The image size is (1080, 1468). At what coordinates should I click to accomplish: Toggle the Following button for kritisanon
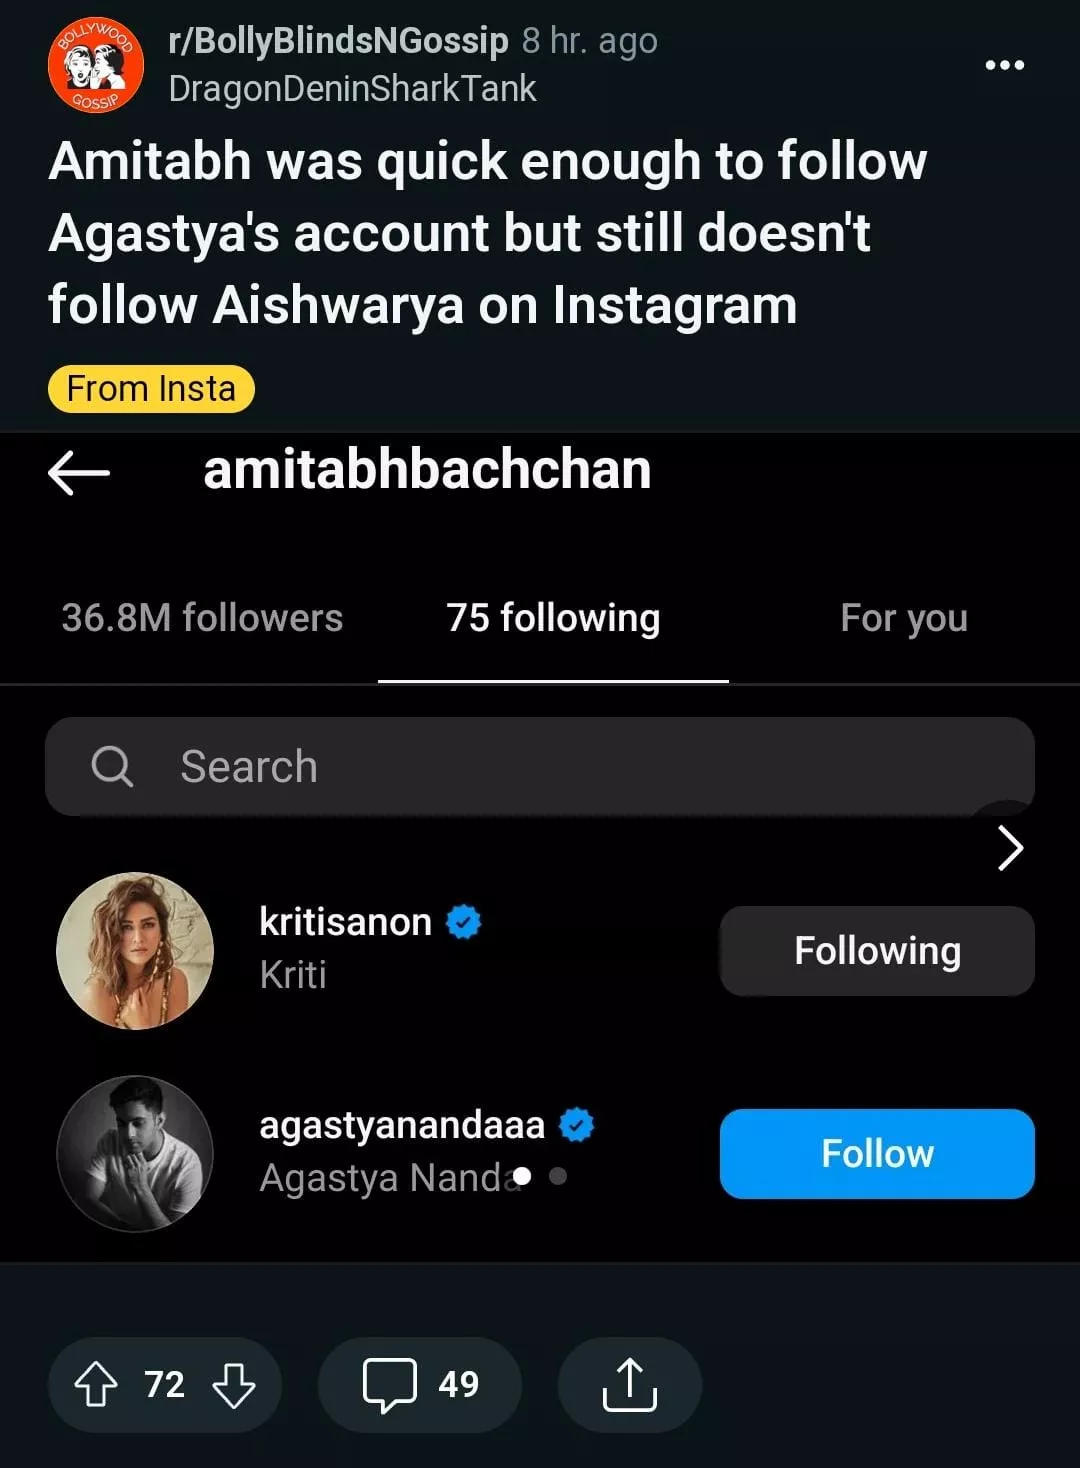tap(877, 951)
